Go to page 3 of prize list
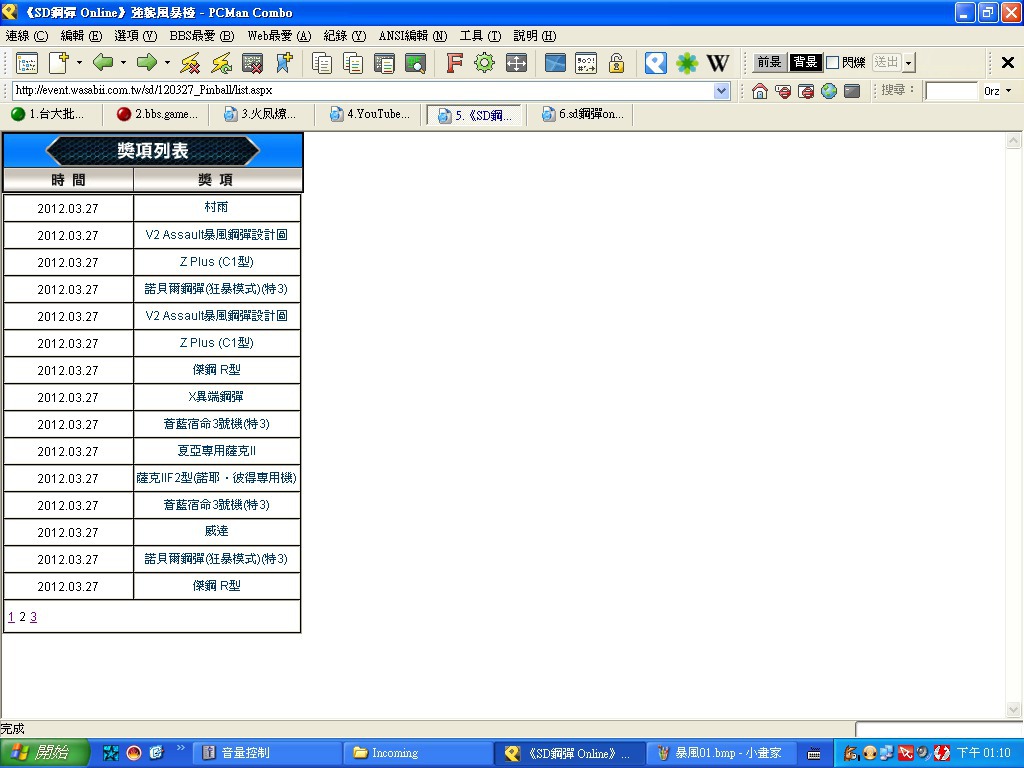1024x768 pixels. point(33,617)
